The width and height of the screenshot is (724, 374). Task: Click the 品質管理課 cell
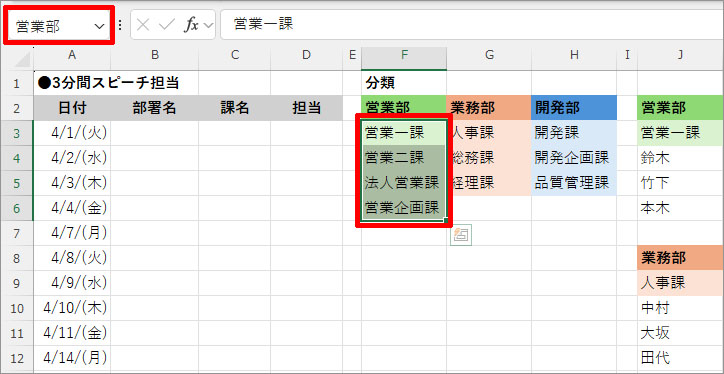tap(574, 183)
